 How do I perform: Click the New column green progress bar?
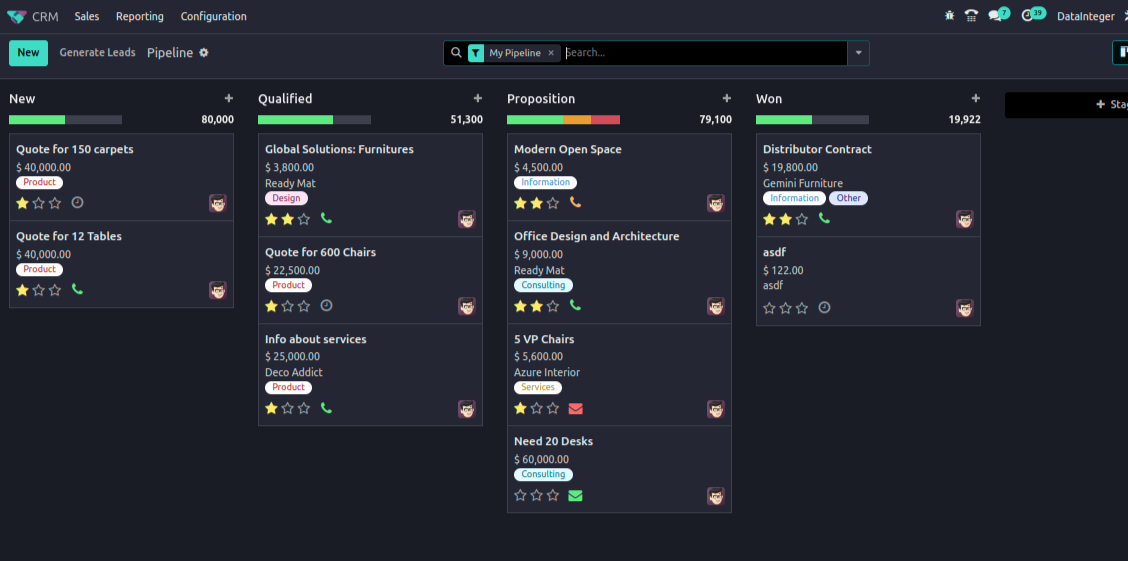(37, 119)
